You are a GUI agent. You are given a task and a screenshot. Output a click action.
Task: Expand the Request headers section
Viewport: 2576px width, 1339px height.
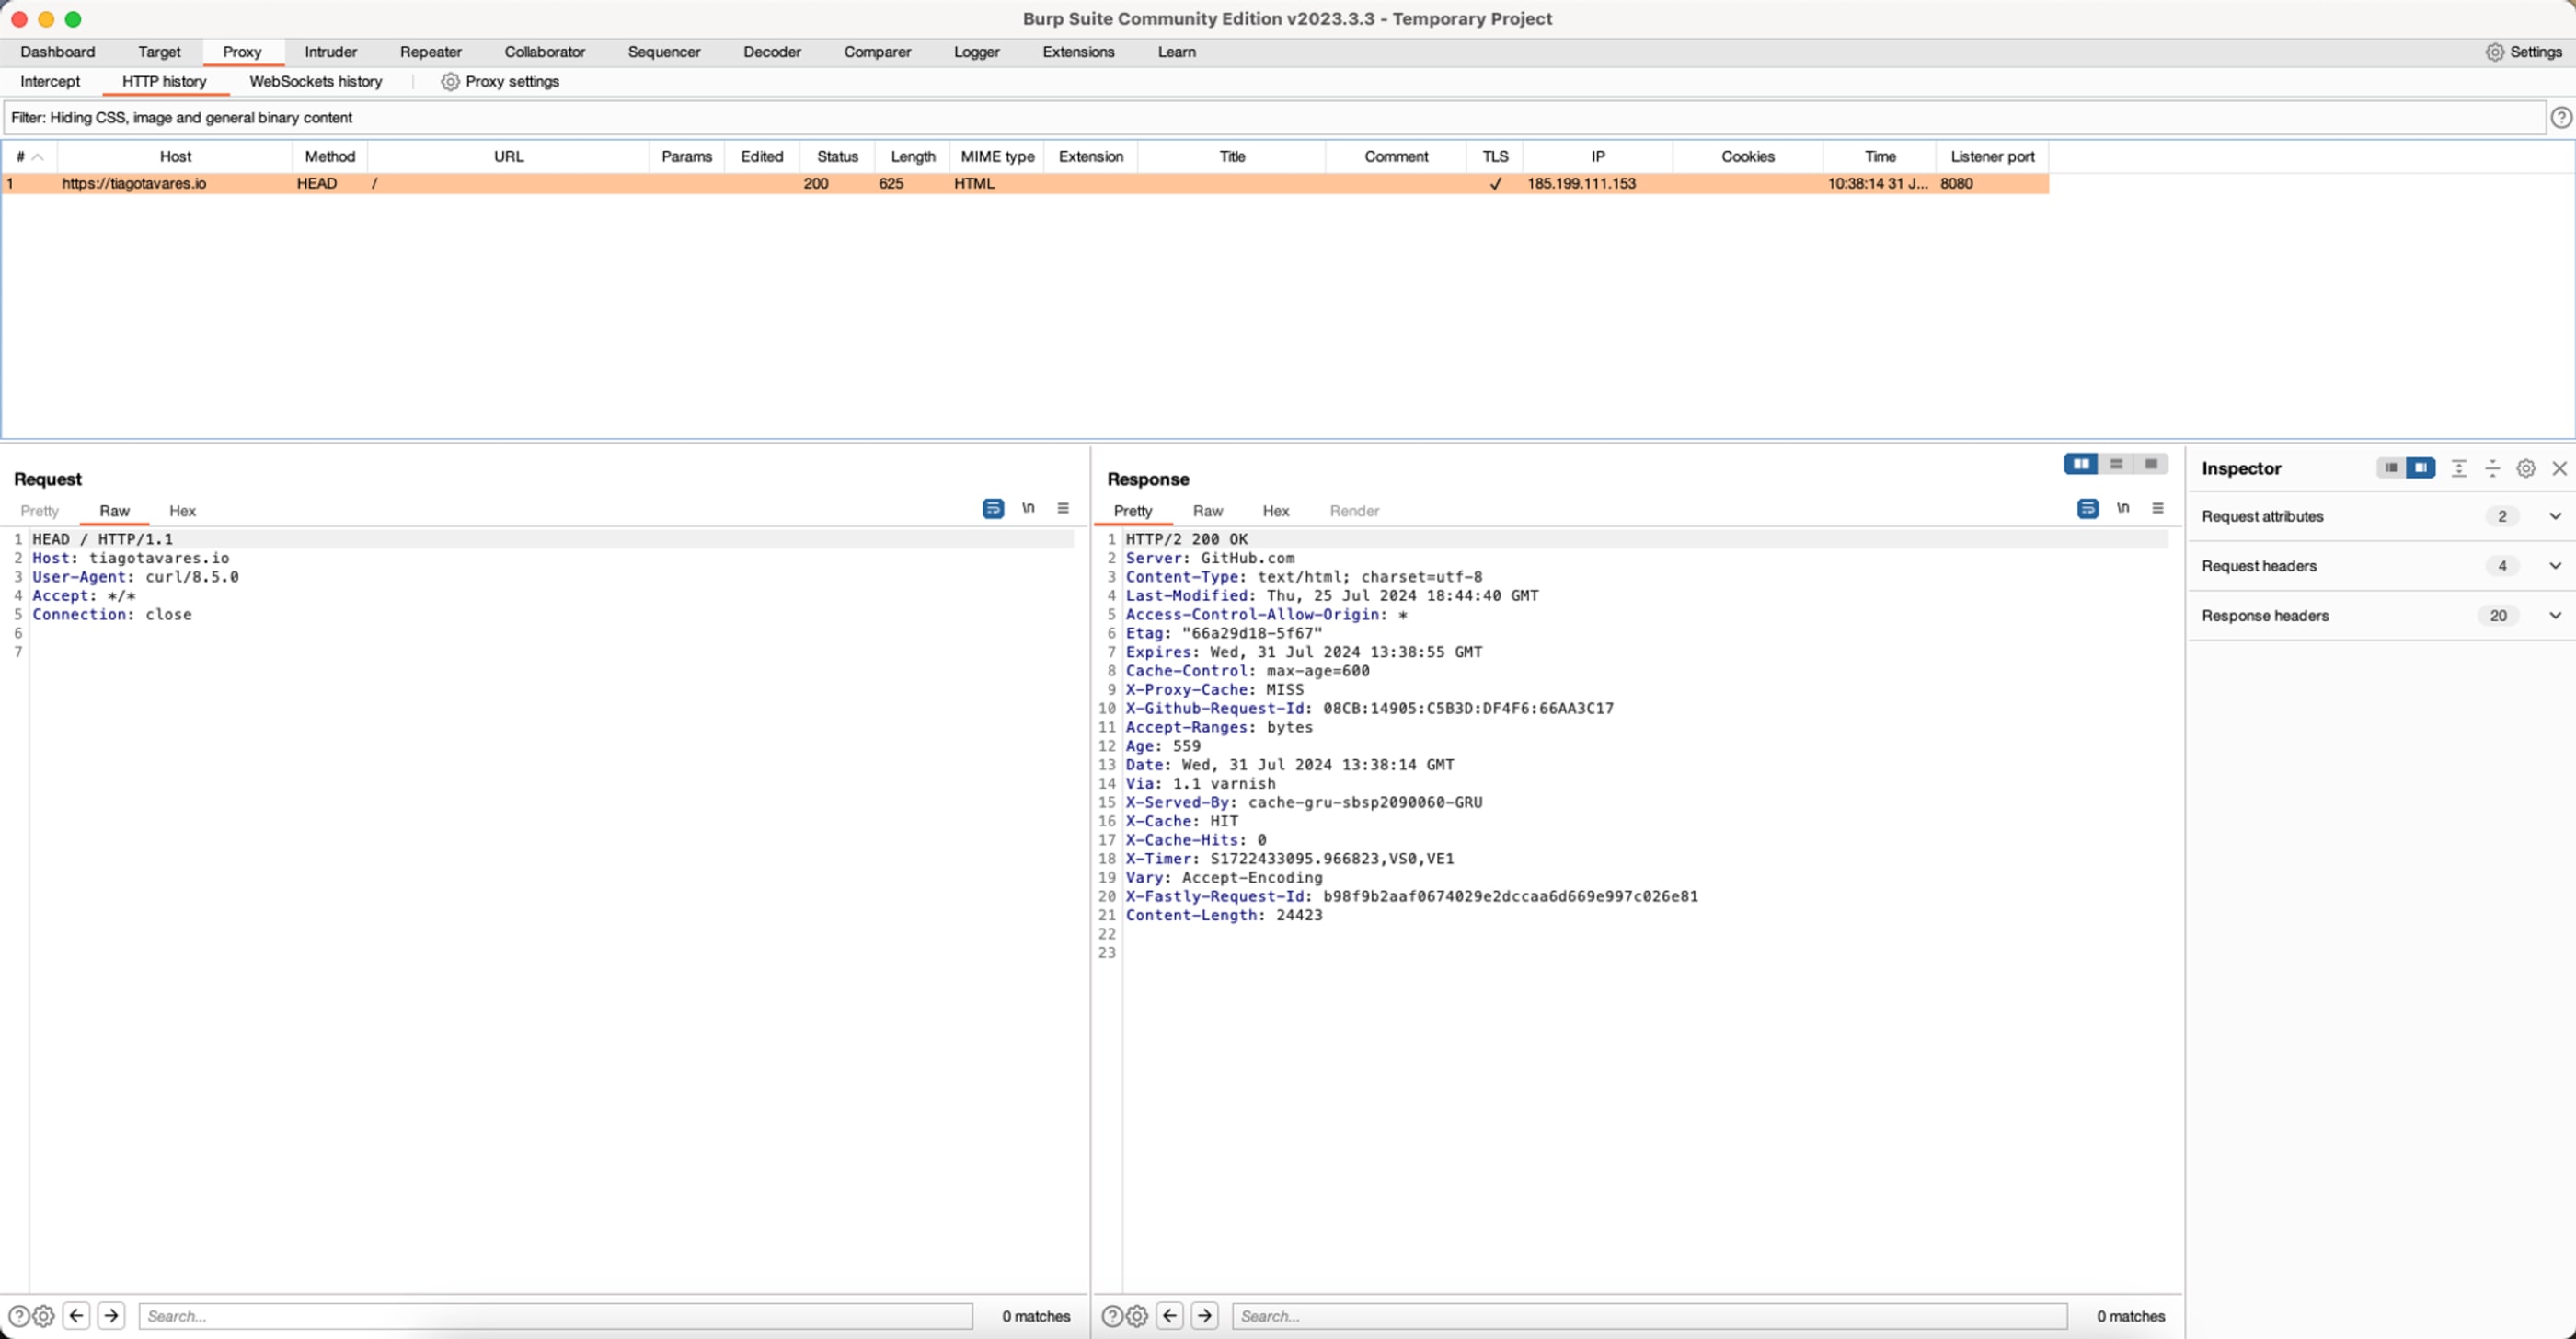tap(2554, 566)
